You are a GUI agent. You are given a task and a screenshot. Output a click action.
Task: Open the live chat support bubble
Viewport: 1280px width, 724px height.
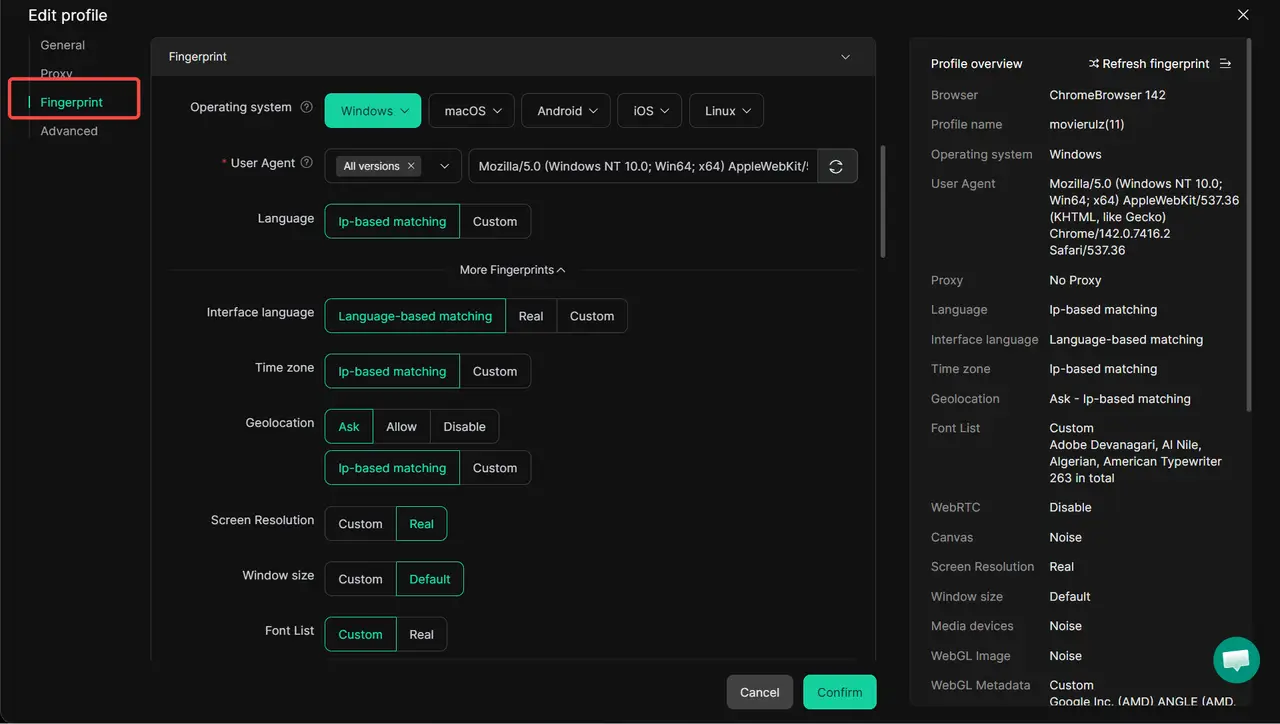pyautogui.click(x=1236, y=660)
